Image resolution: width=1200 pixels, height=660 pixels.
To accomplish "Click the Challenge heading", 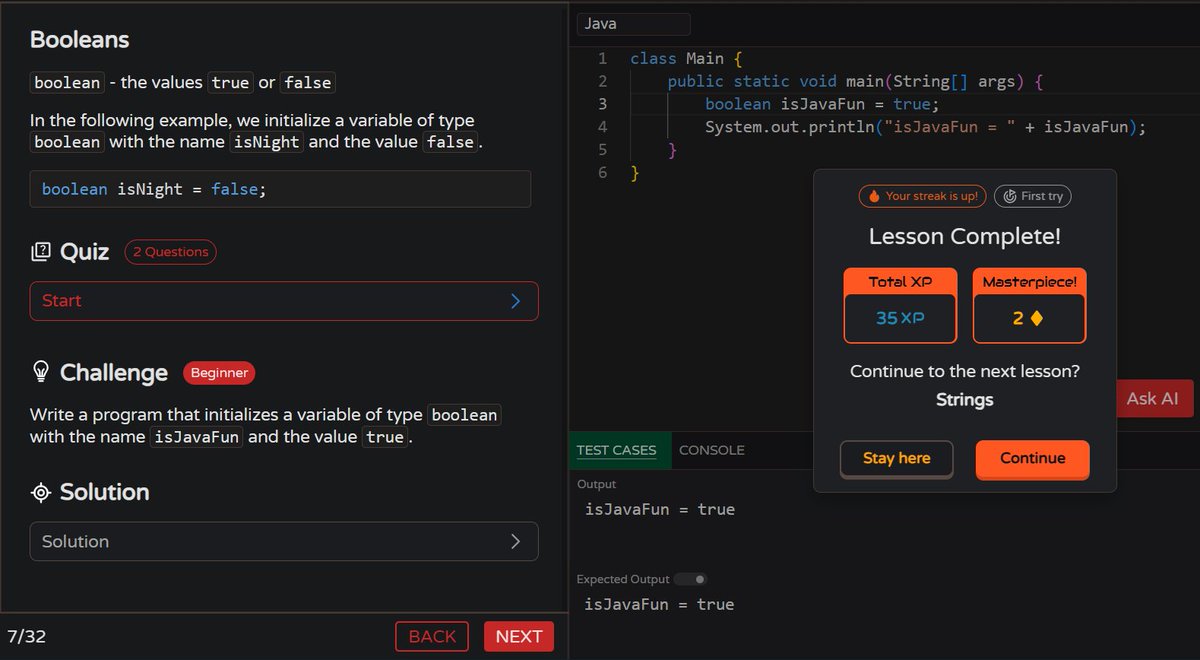I will (114, 373).
